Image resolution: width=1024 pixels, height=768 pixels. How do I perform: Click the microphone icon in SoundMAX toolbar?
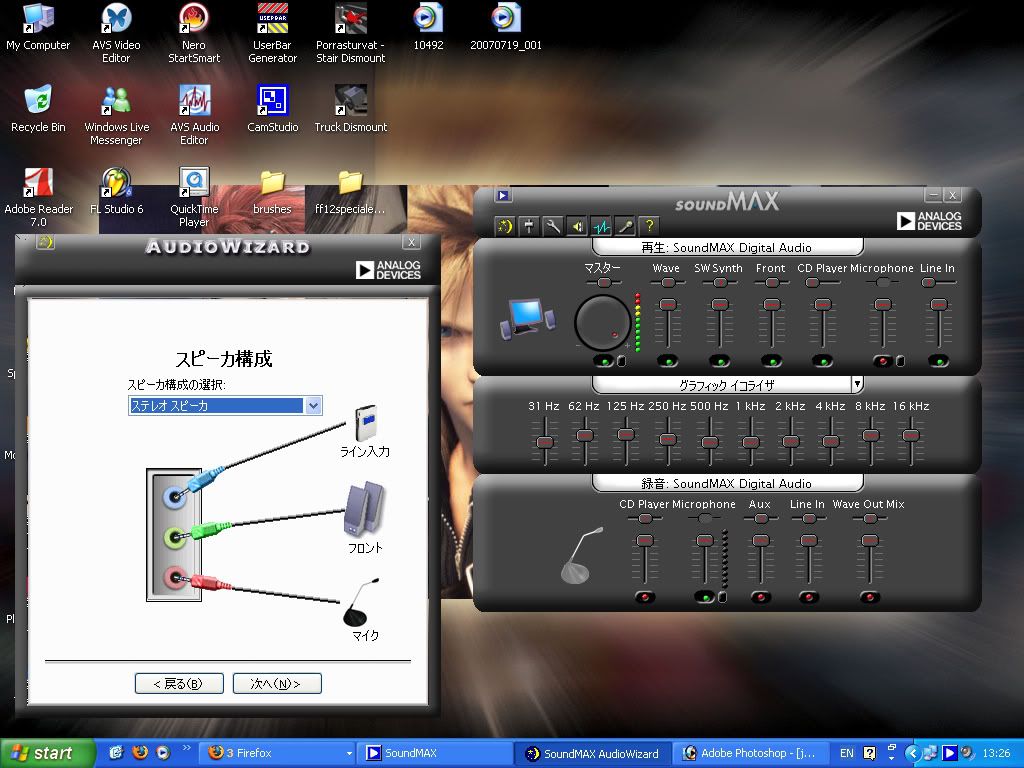pos(626,226)
